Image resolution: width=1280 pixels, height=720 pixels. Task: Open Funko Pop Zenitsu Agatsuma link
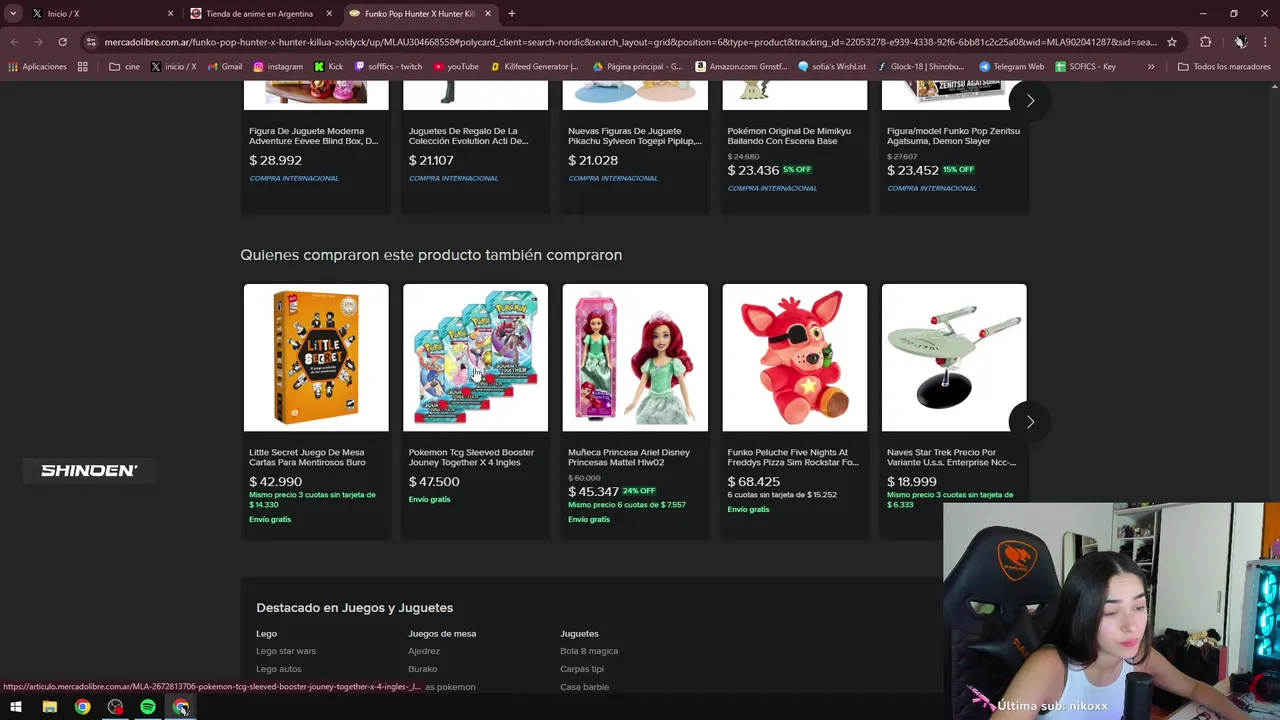click(x=953, y=136)
